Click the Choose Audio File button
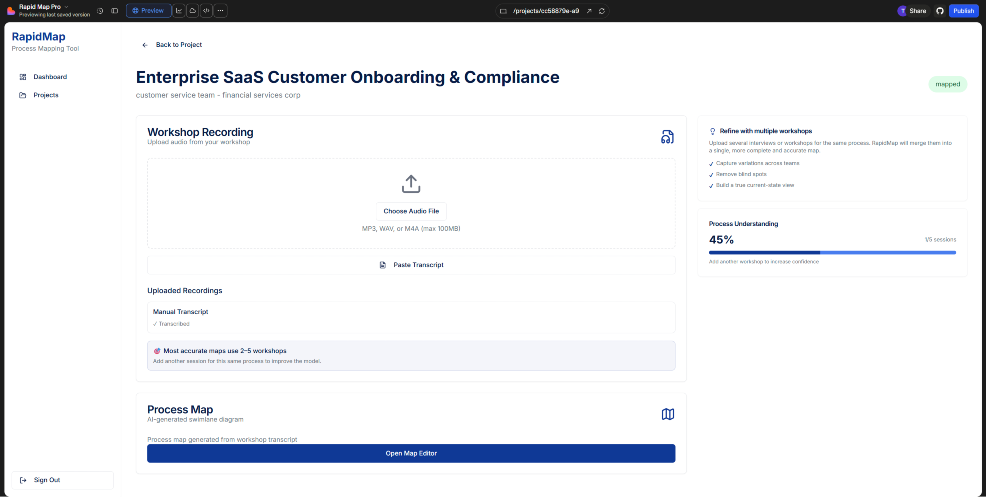This screenshot has height=500, width=986. point(411,211)
